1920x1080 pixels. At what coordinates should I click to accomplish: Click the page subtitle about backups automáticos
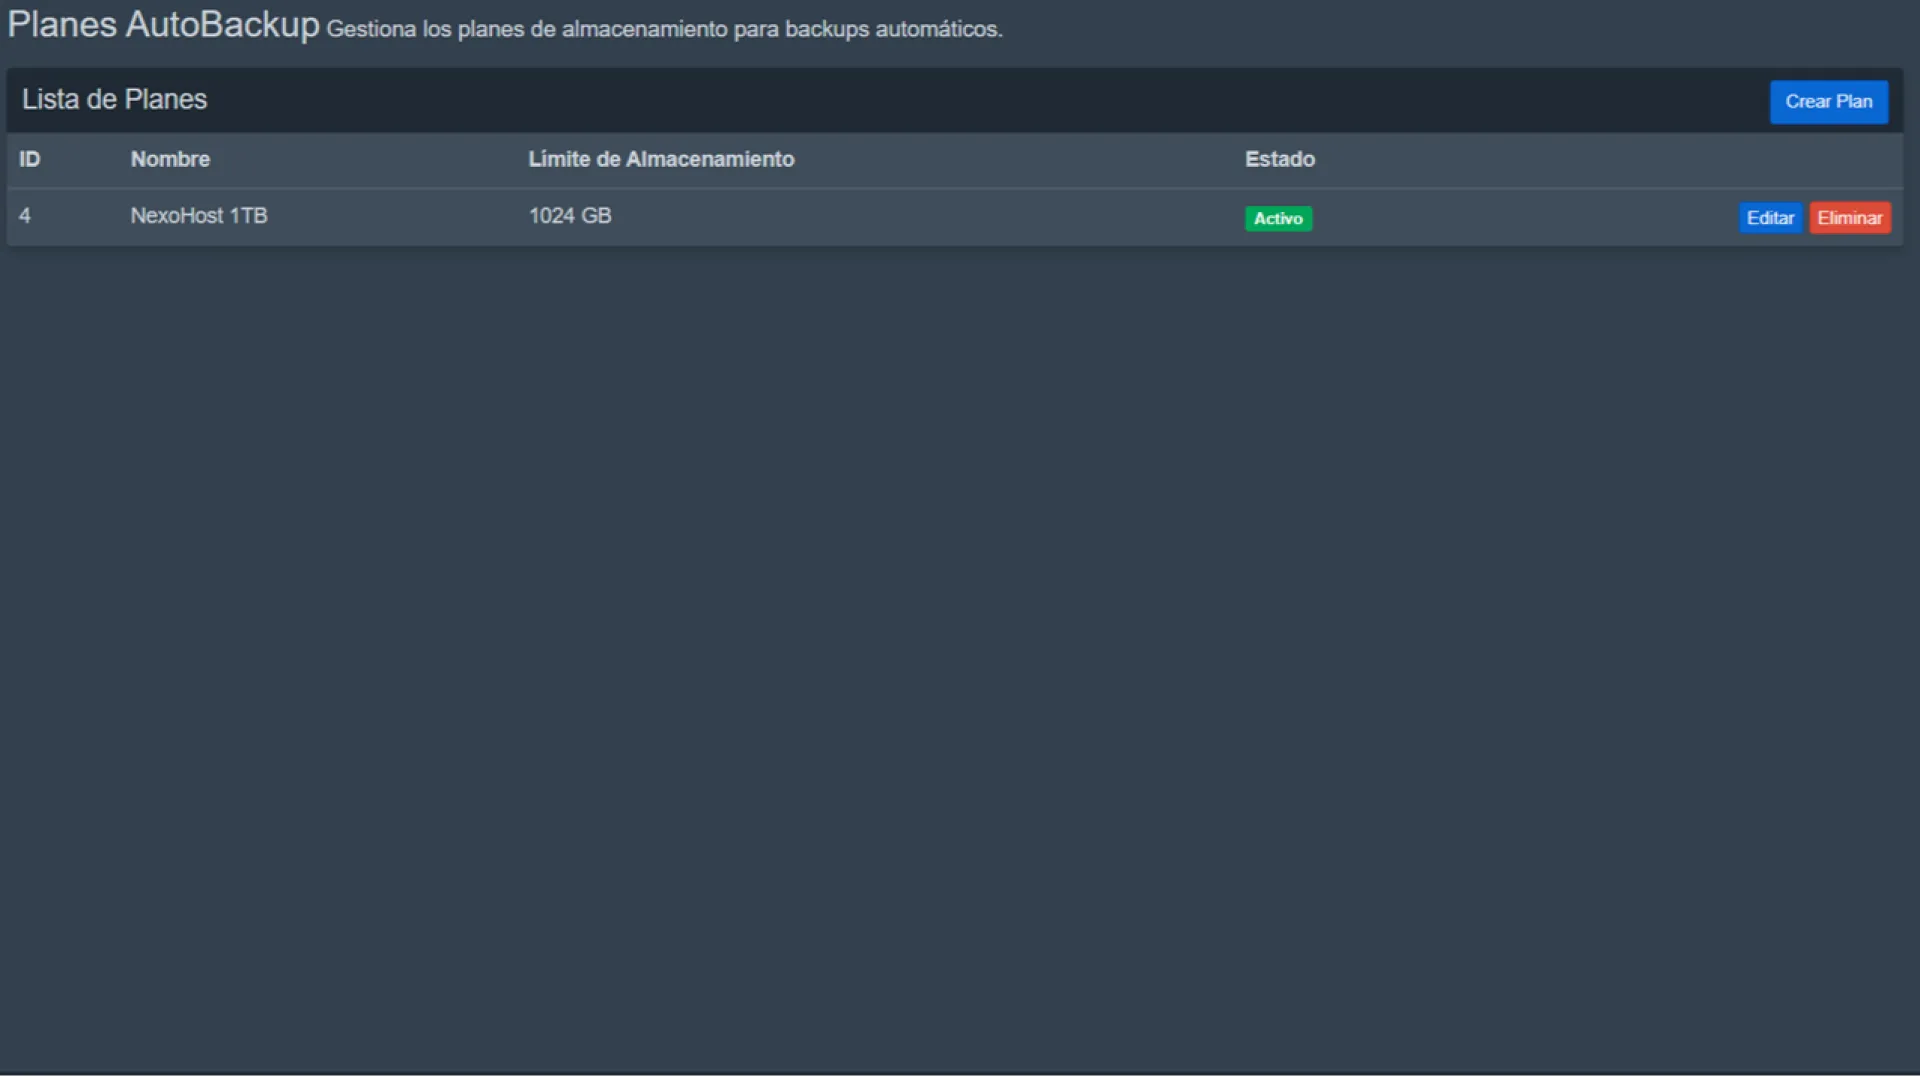664,30
